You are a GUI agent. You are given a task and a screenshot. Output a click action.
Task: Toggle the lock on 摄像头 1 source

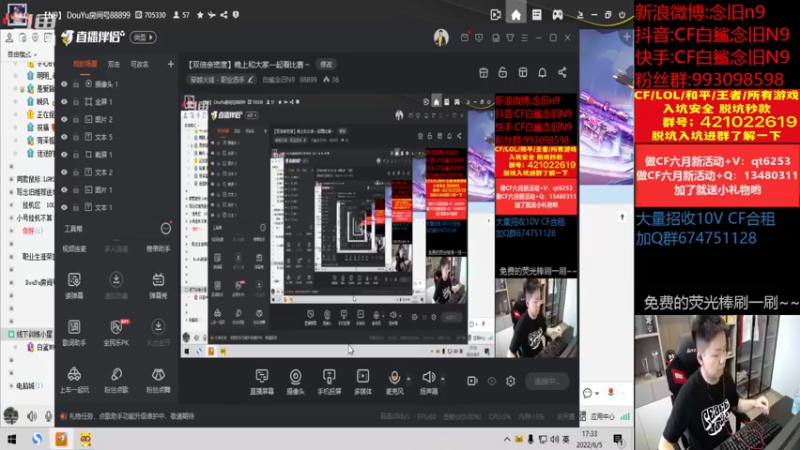pos(76,84)
